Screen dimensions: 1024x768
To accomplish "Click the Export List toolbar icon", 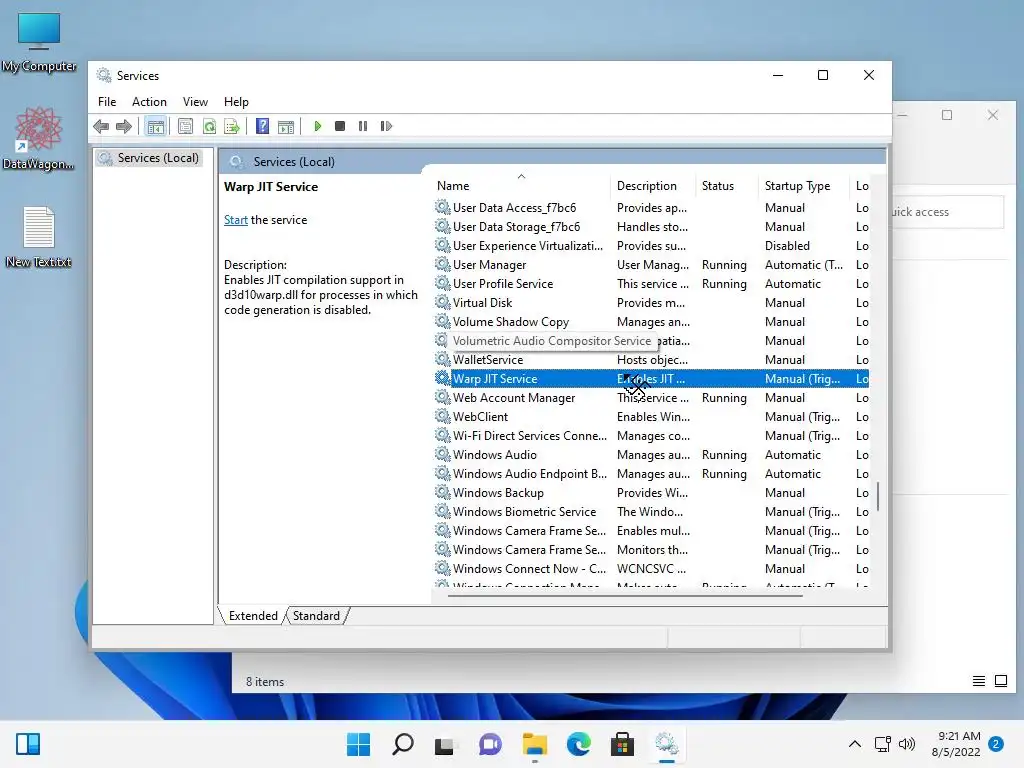I will tap(232, 126).
